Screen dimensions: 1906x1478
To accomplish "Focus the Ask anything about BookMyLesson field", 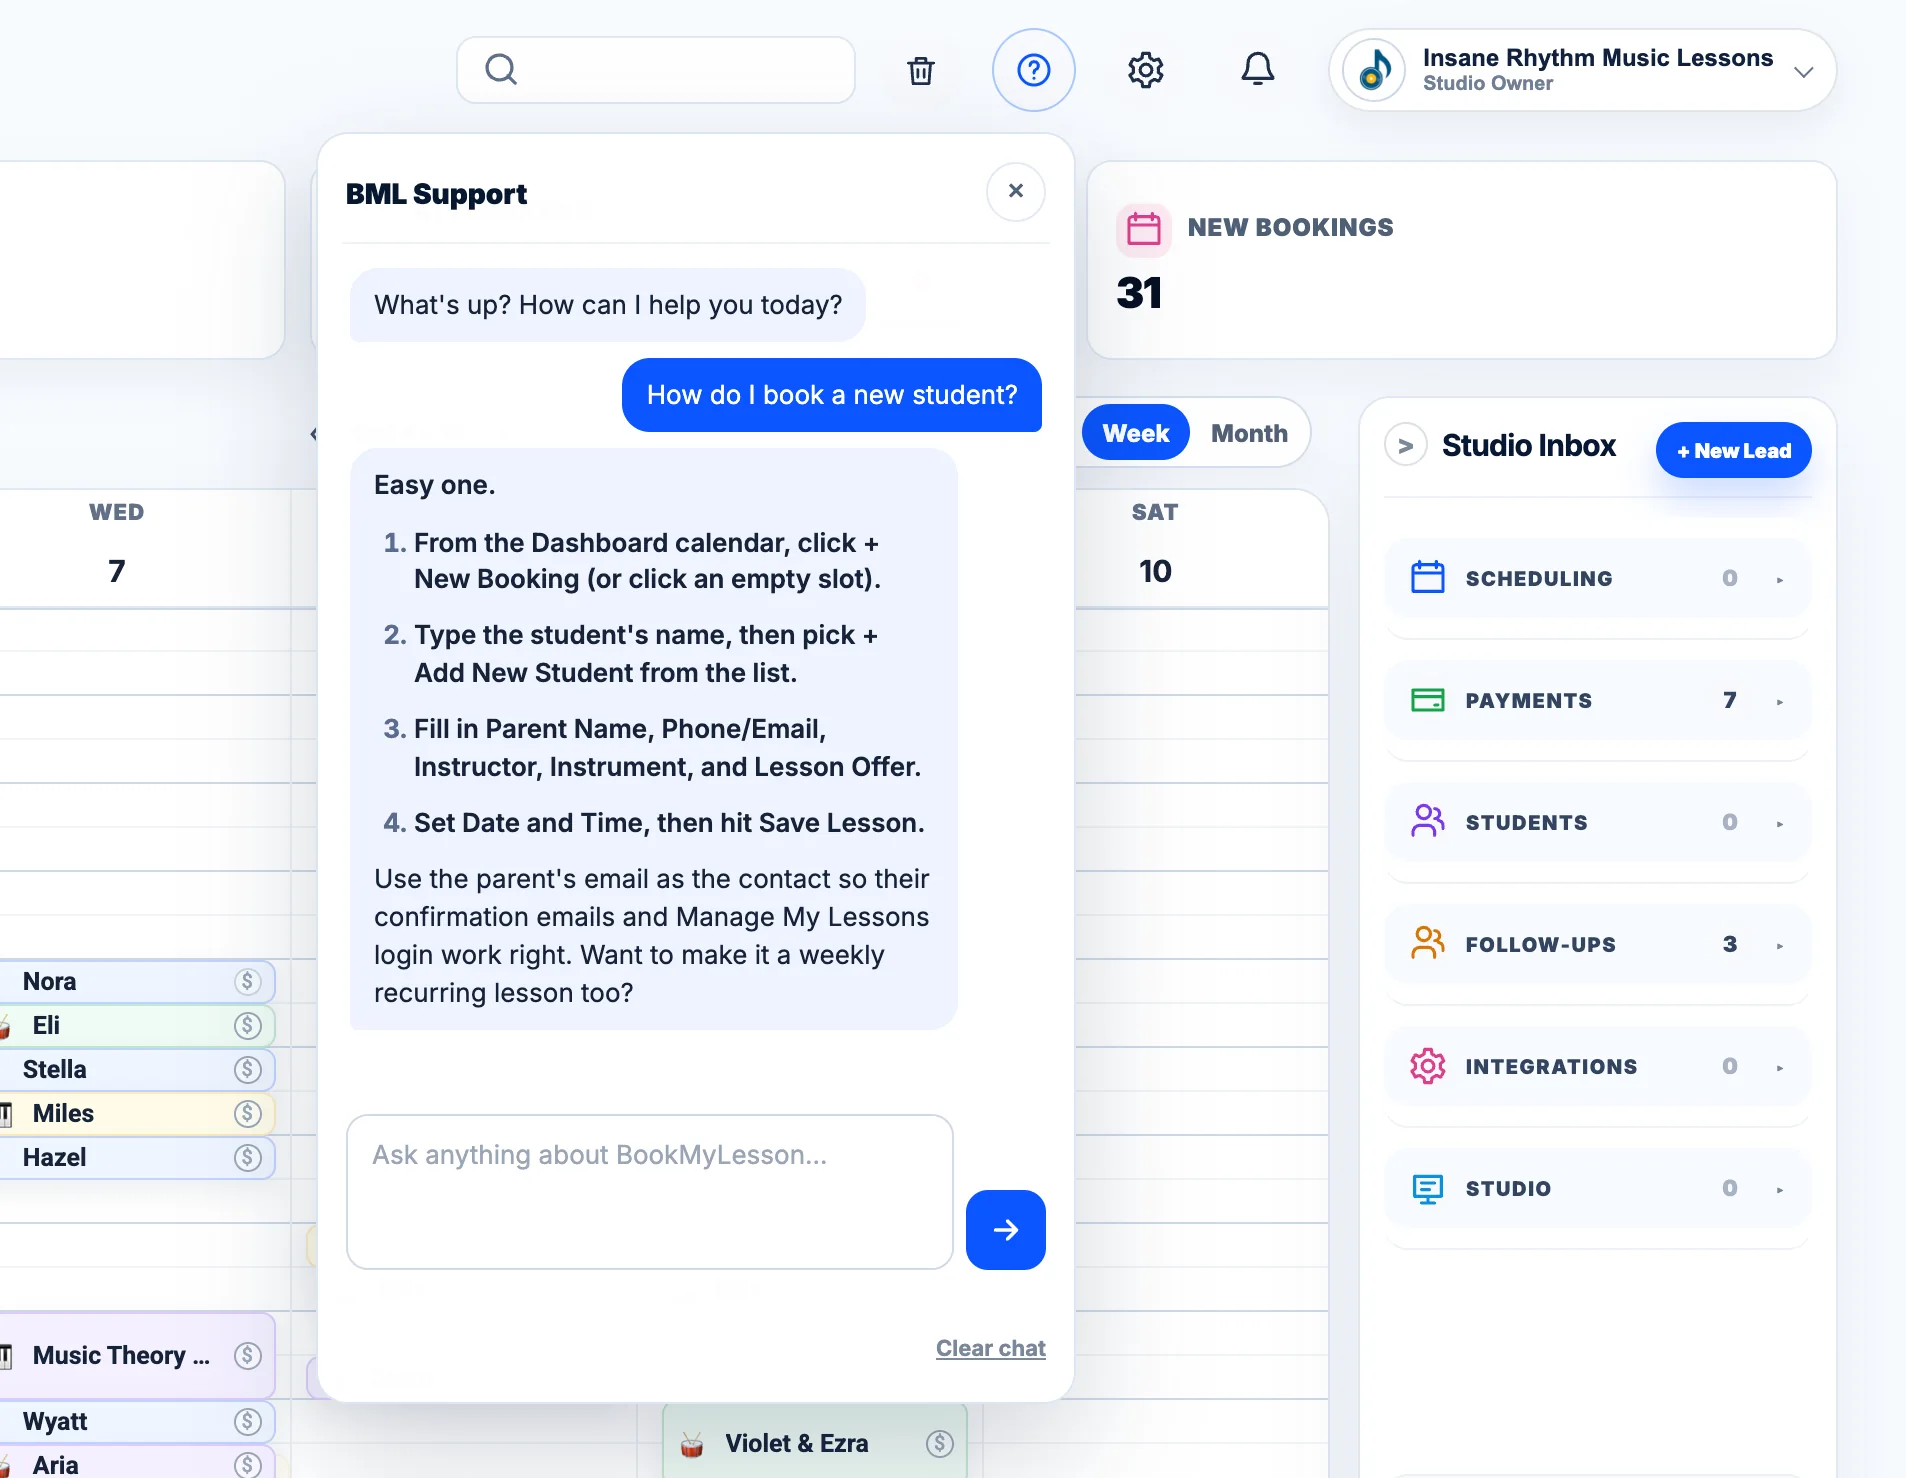I will click(649, 1192).
